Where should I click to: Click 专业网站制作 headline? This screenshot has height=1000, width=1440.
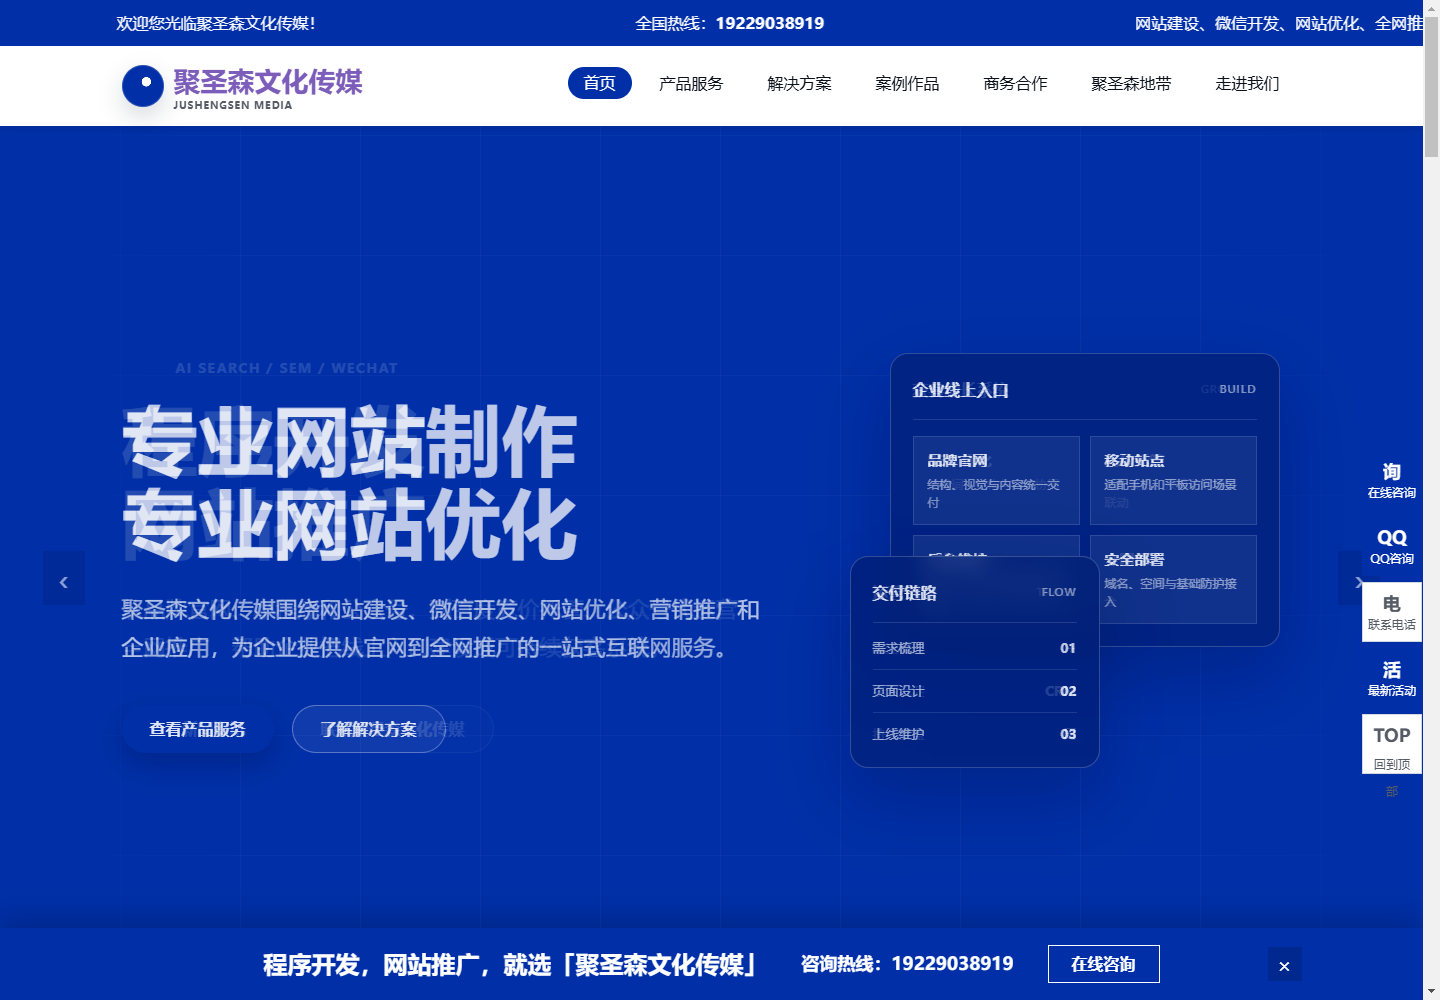pyautogui.click(x=349, y=442)
